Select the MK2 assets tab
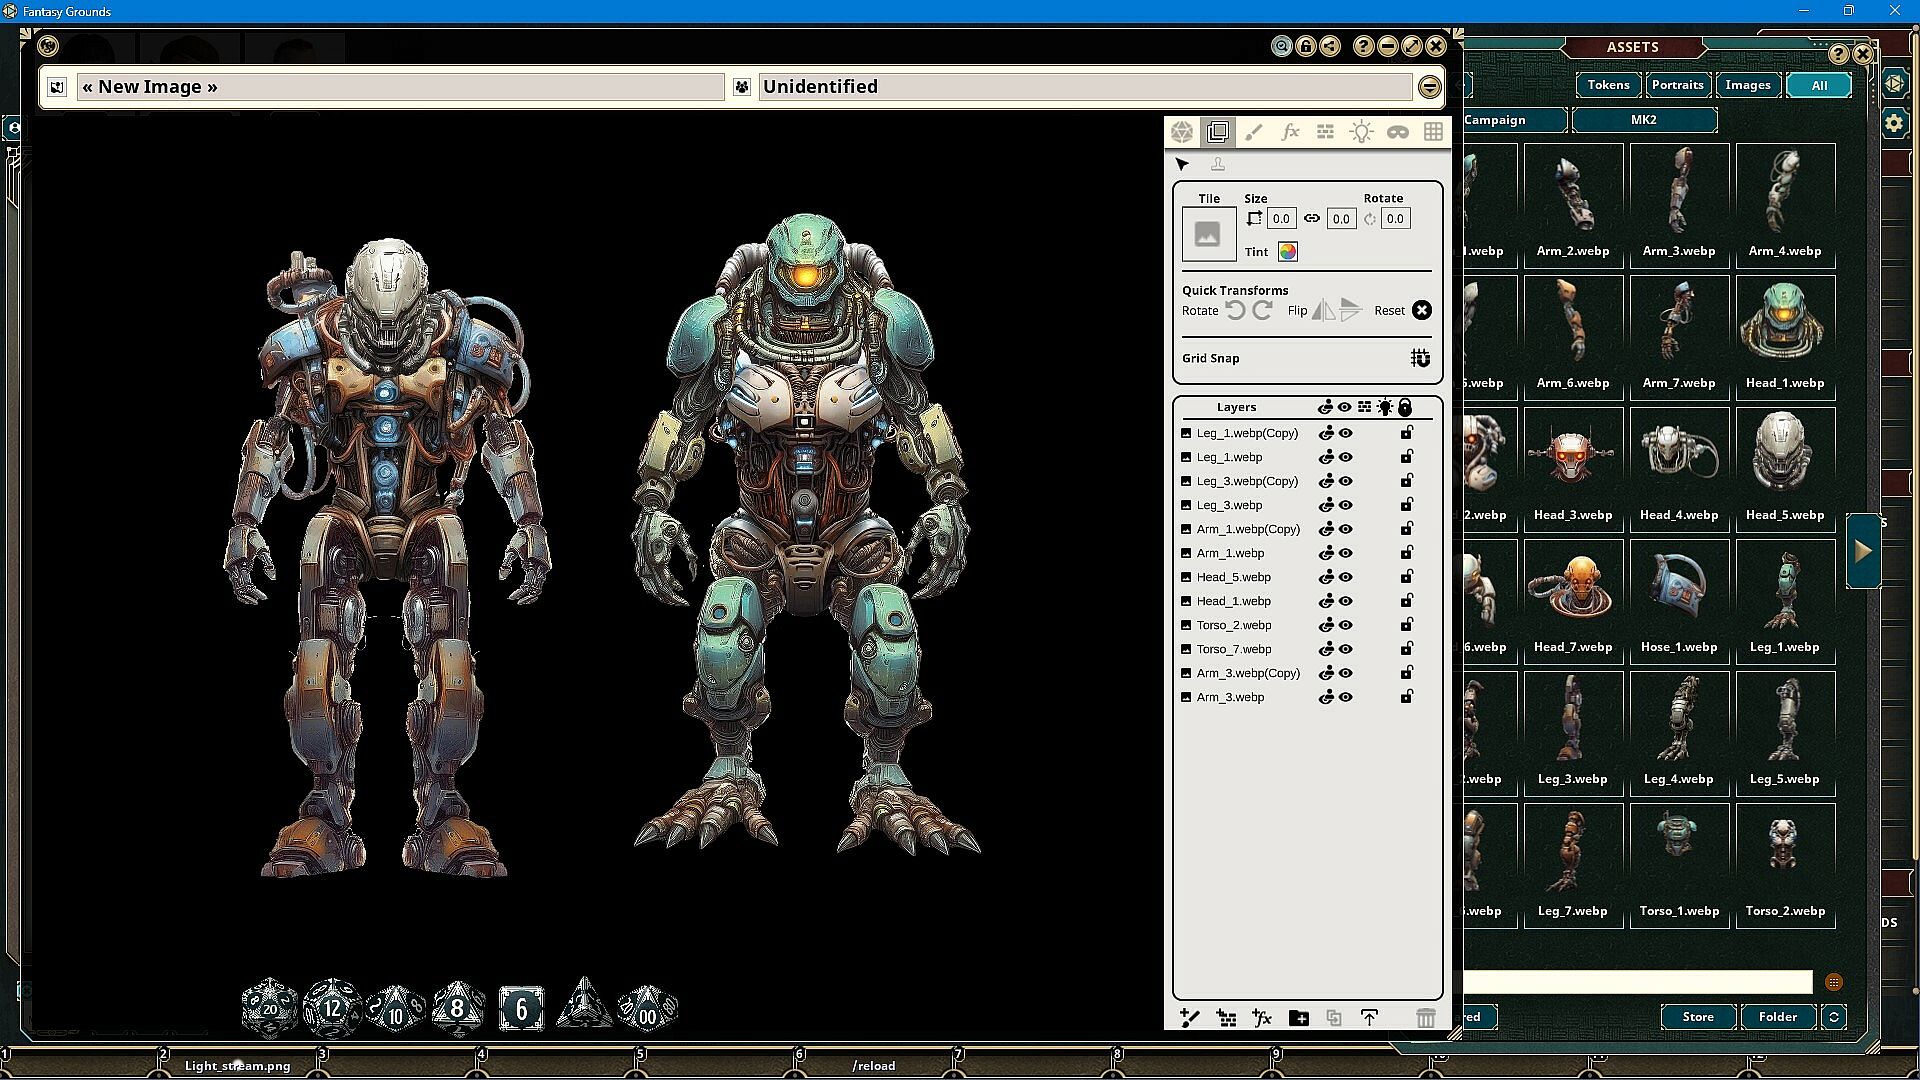 (1644, 120)
